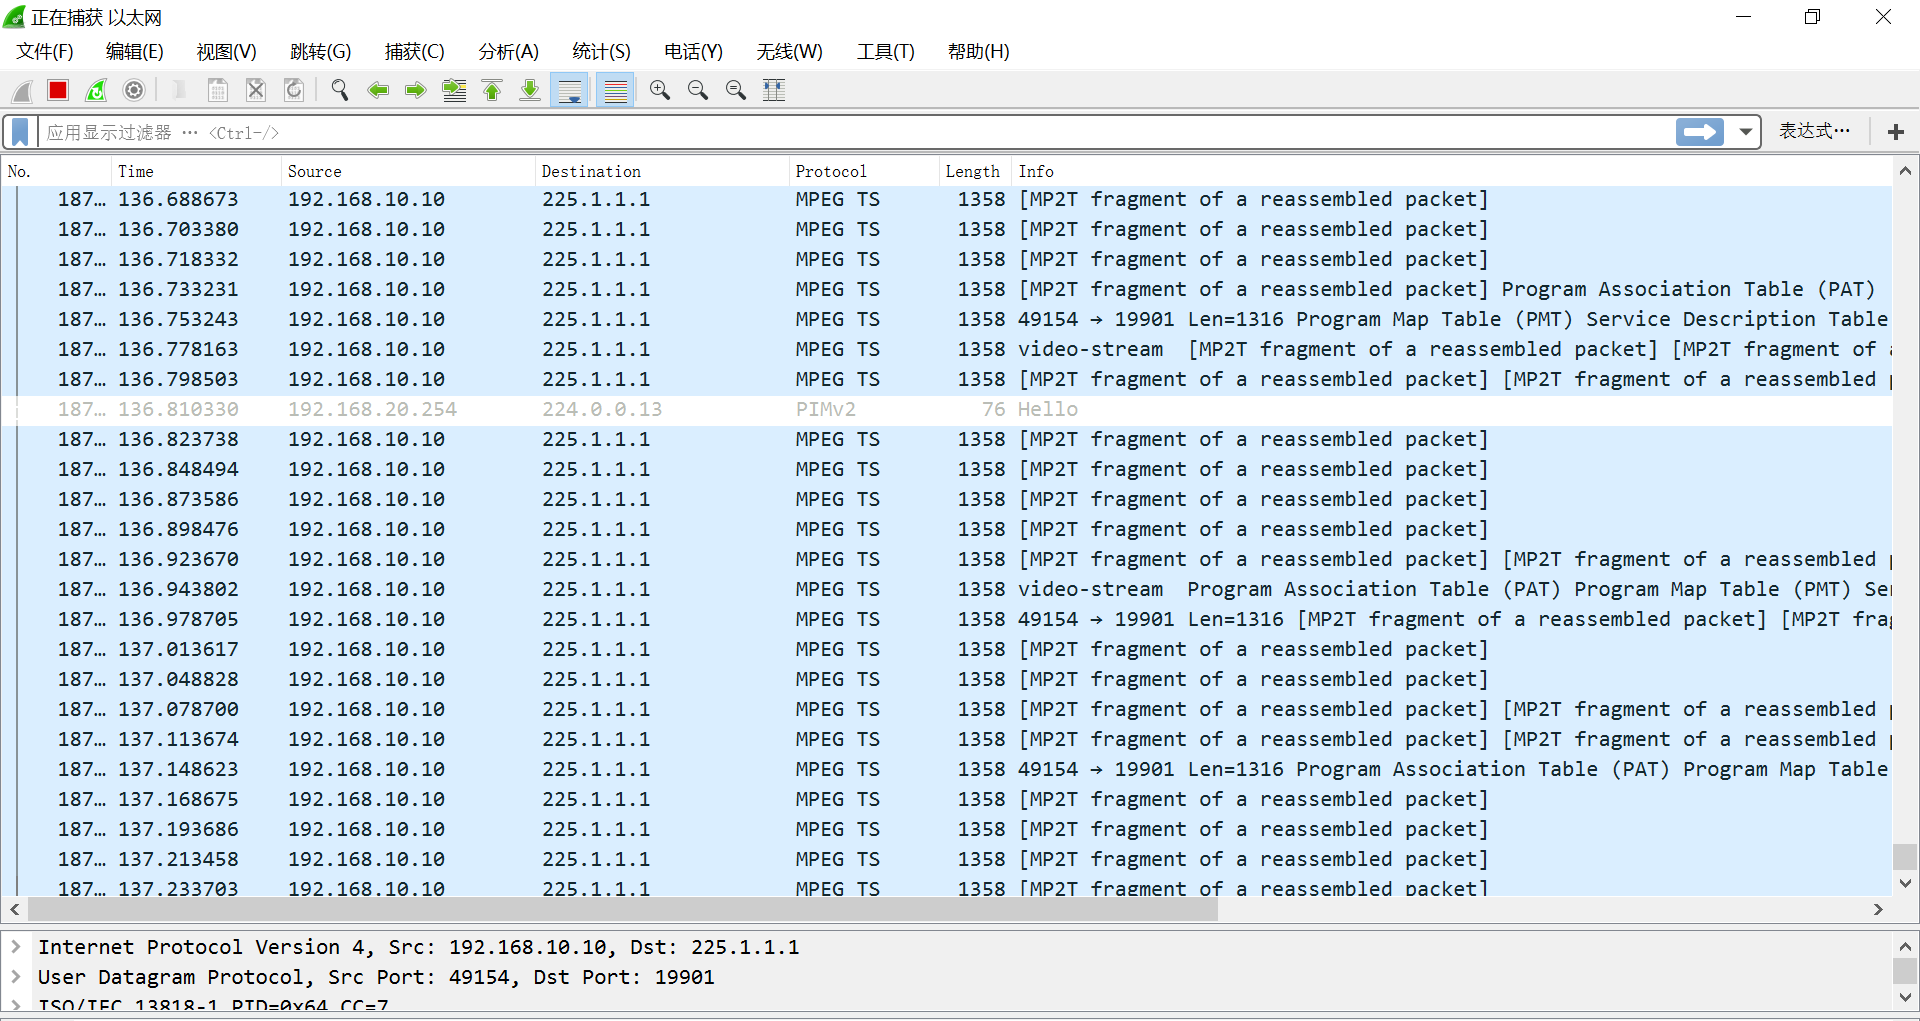The width and height of the screenshot is (1920, 1021).
Task: Toggle auto-scroll during live capture
Action: [x=571, y=91]
